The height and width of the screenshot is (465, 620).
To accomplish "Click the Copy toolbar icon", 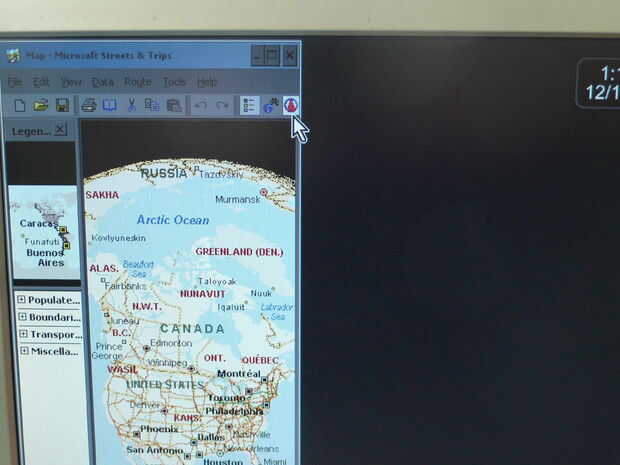I will [152, 105].
